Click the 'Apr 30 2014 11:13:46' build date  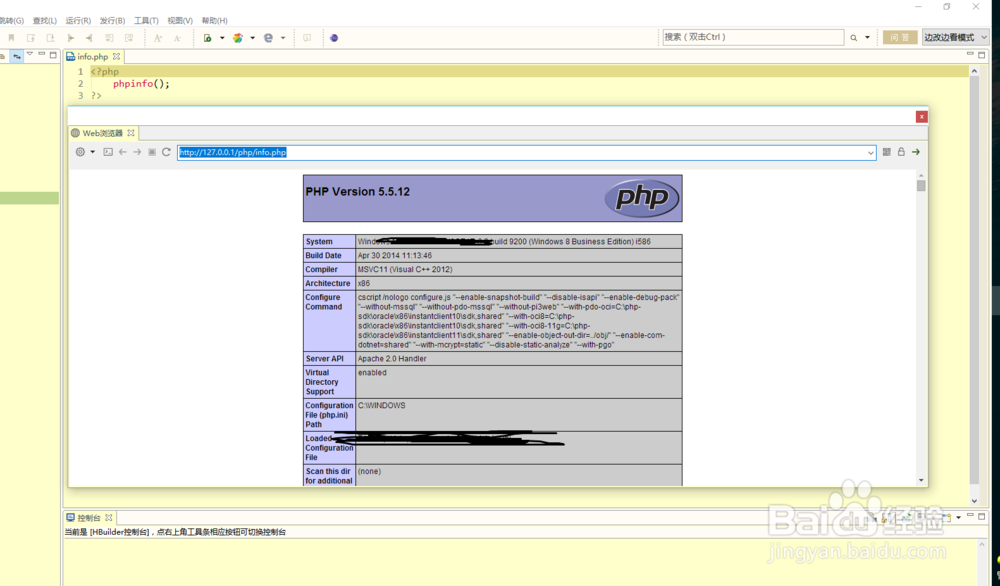pos(395,255)
